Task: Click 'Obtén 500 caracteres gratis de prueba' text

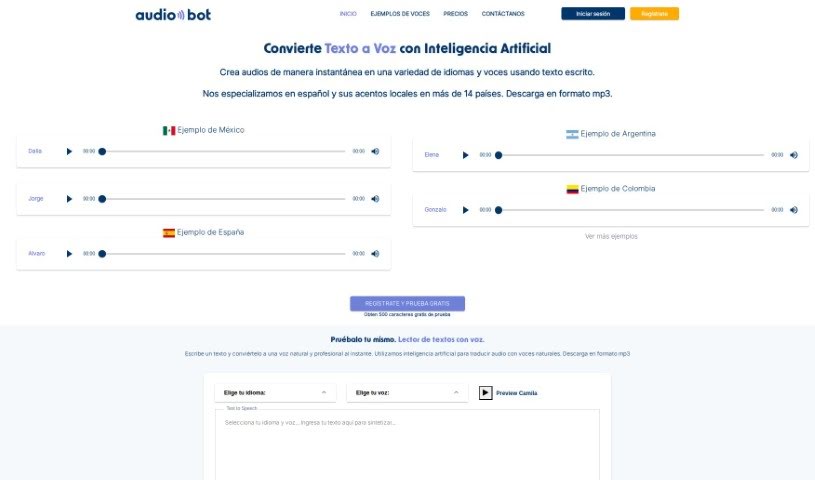Action: point(407,315)
